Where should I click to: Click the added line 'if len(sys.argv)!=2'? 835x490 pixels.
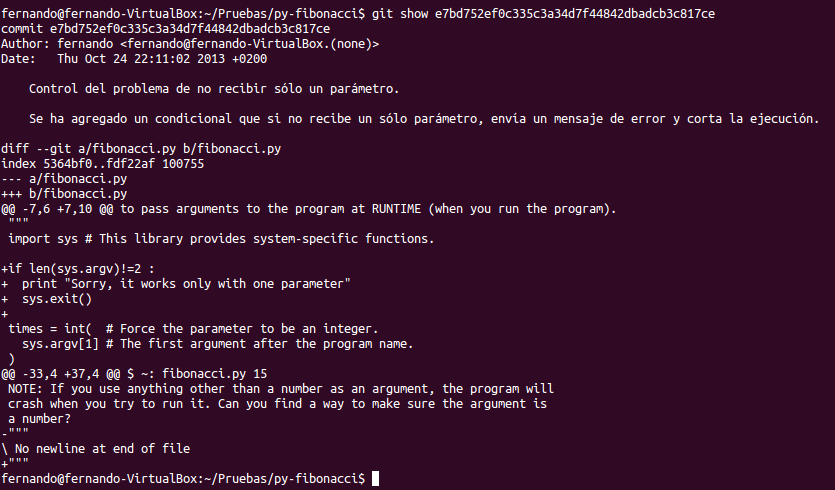pos(78,268)
